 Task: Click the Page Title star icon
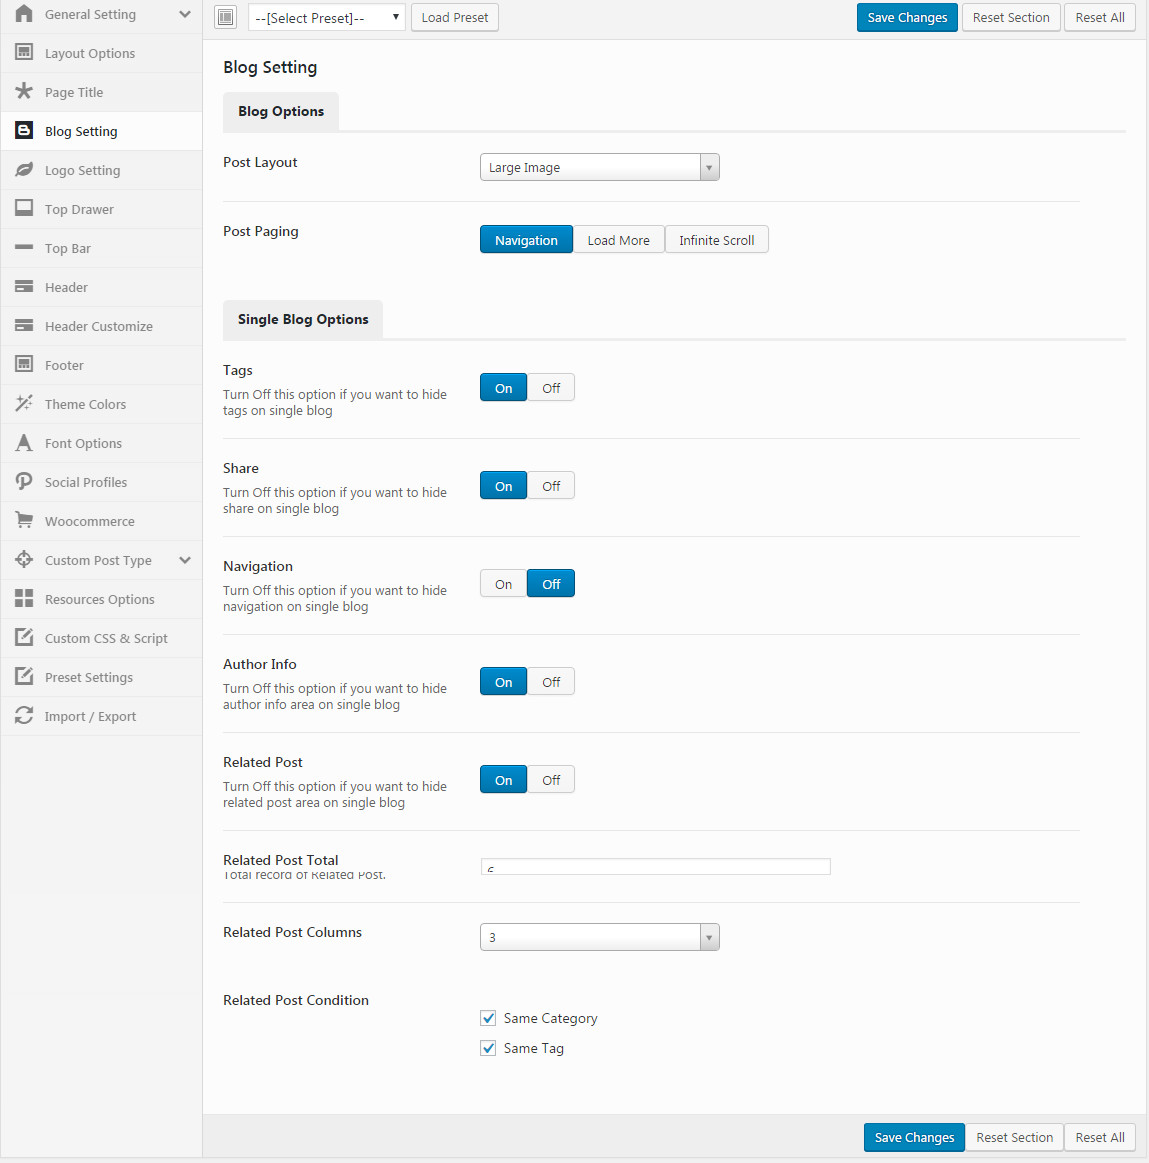pos(24,91)
